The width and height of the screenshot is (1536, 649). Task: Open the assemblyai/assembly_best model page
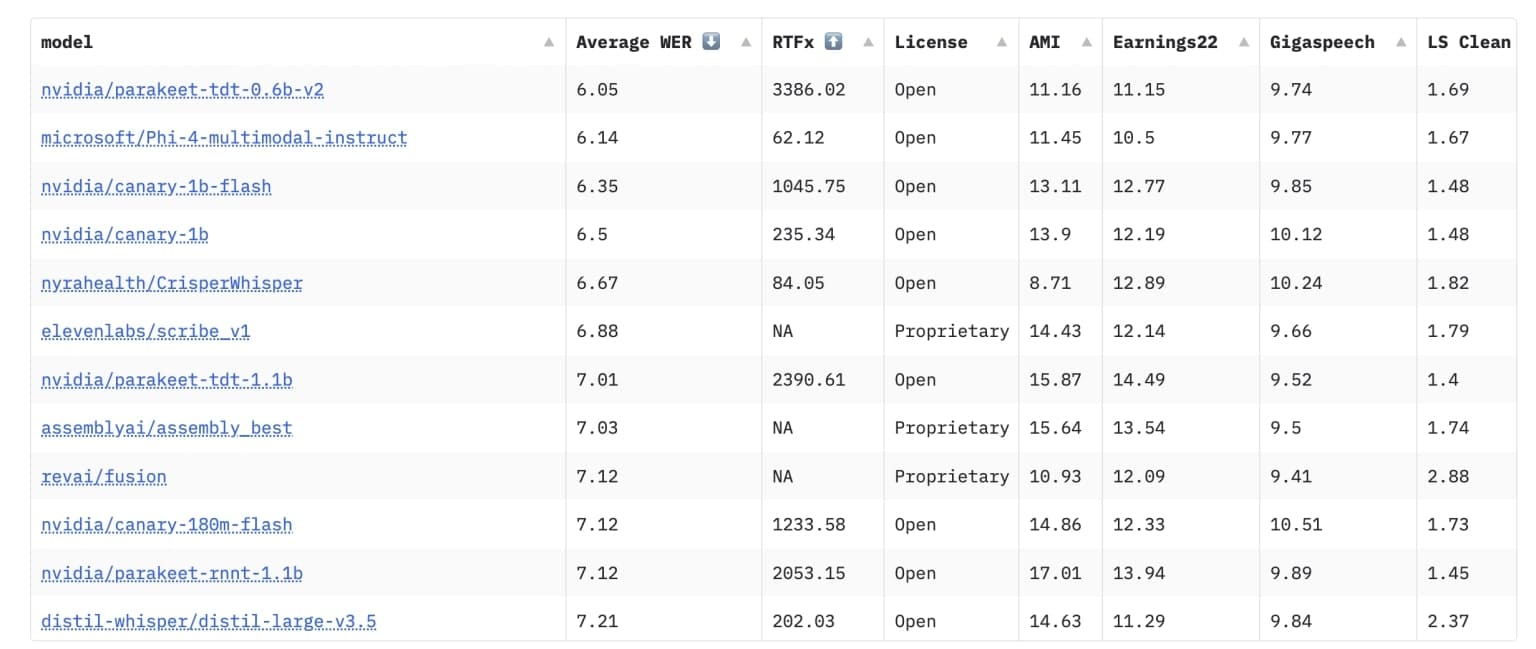click(167, 428)
